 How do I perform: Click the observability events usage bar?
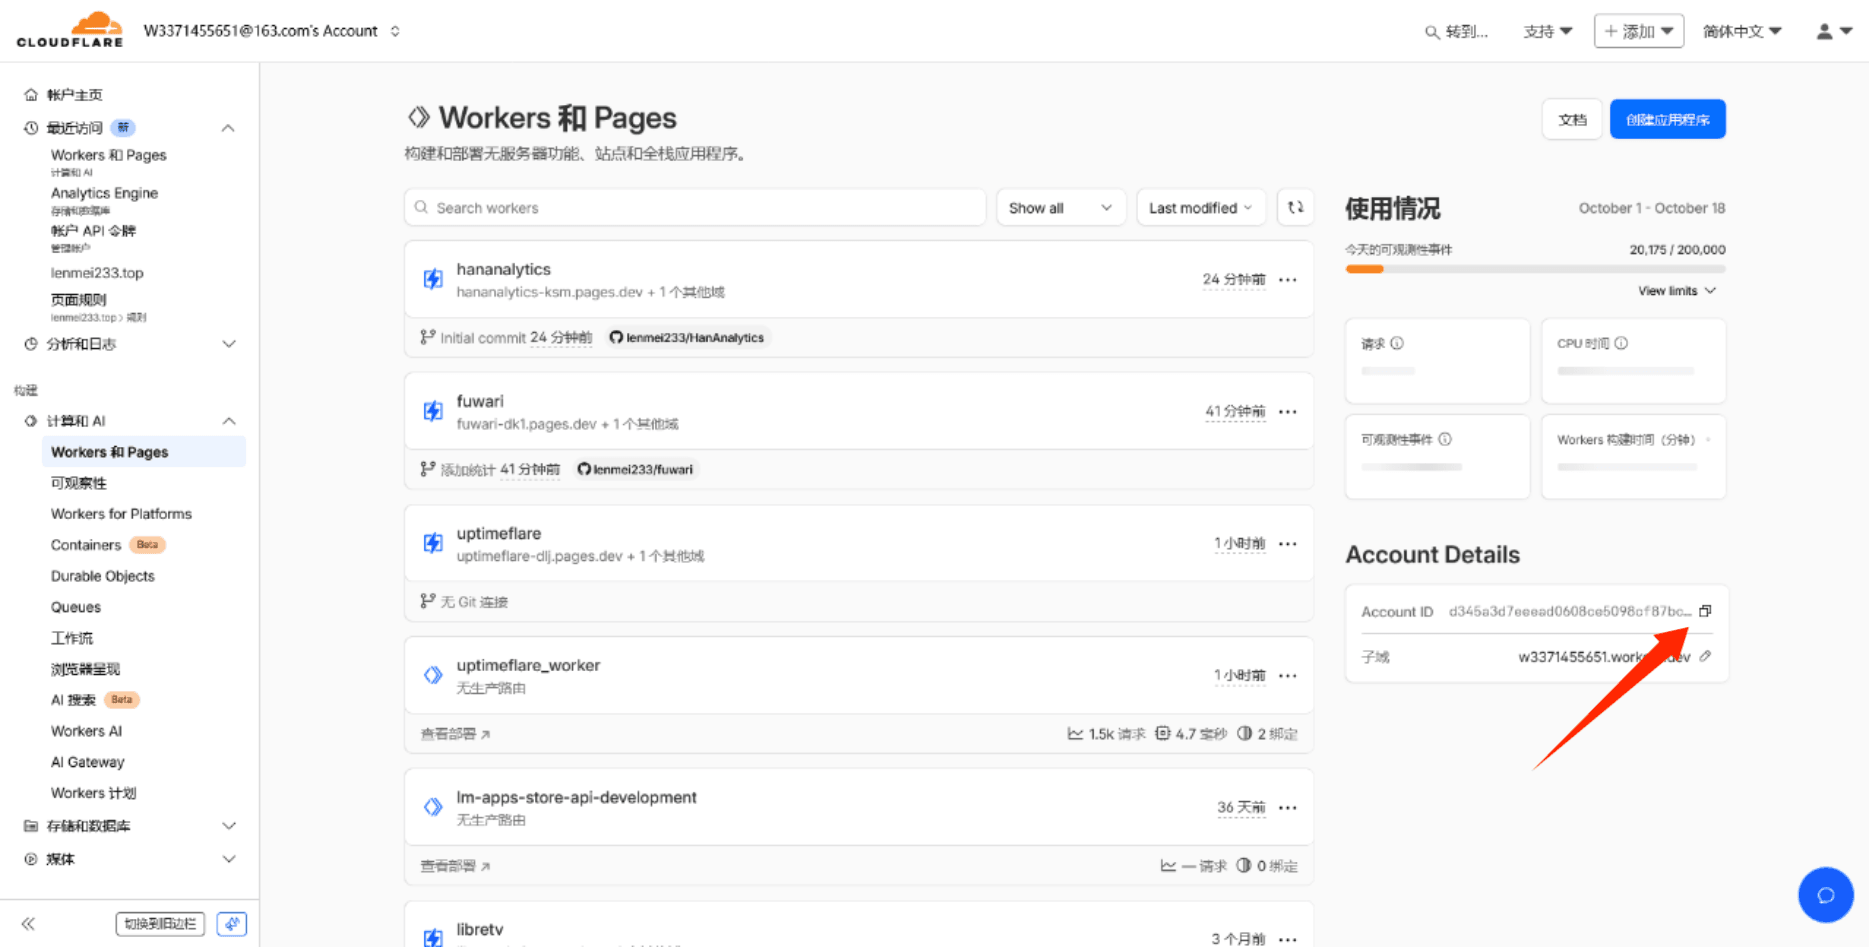coord(1534,268)
